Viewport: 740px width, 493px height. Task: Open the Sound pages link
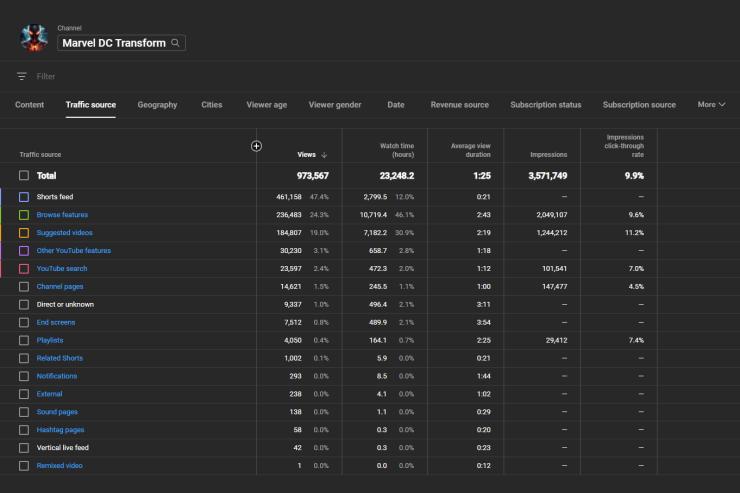57,412
